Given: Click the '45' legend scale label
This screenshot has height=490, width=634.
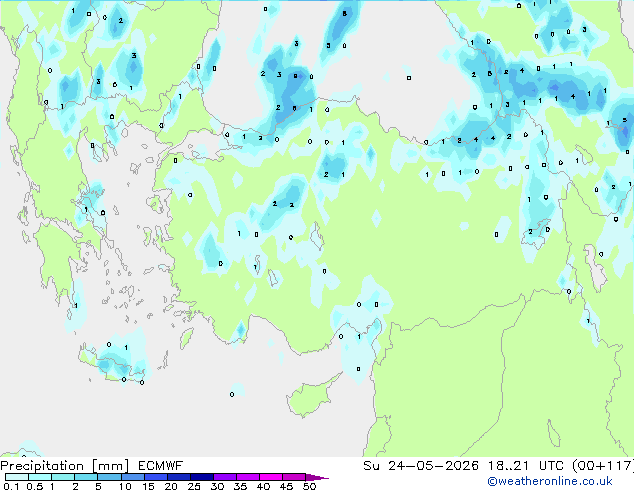Looking at the screenshot, I should click(286, 486).
